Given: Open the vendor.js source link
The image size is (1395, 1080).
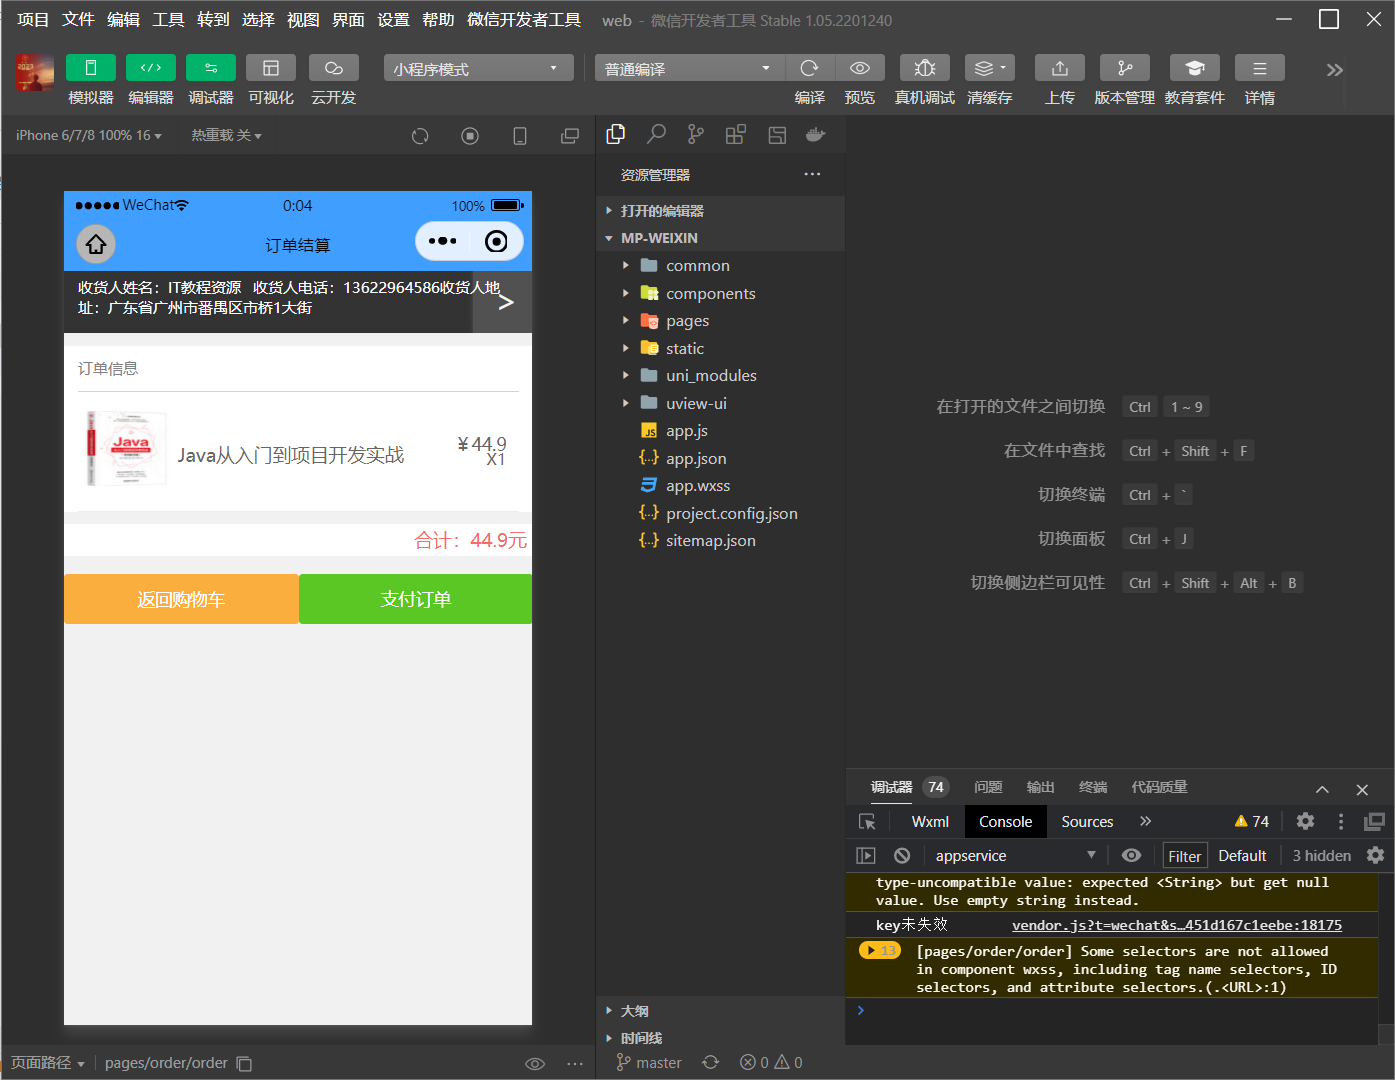Looking at the screenshot, I should 1177,925.
